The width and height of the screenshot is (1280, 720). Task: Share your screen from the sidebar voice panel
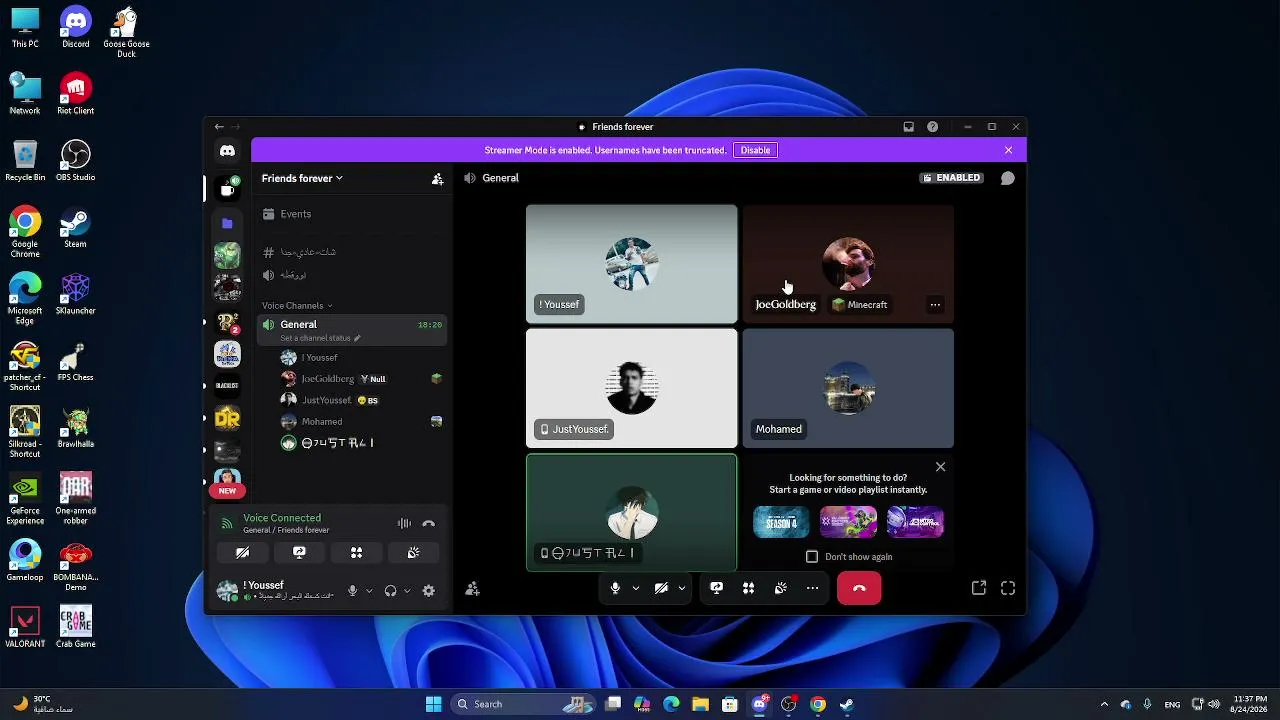[299, 553]
